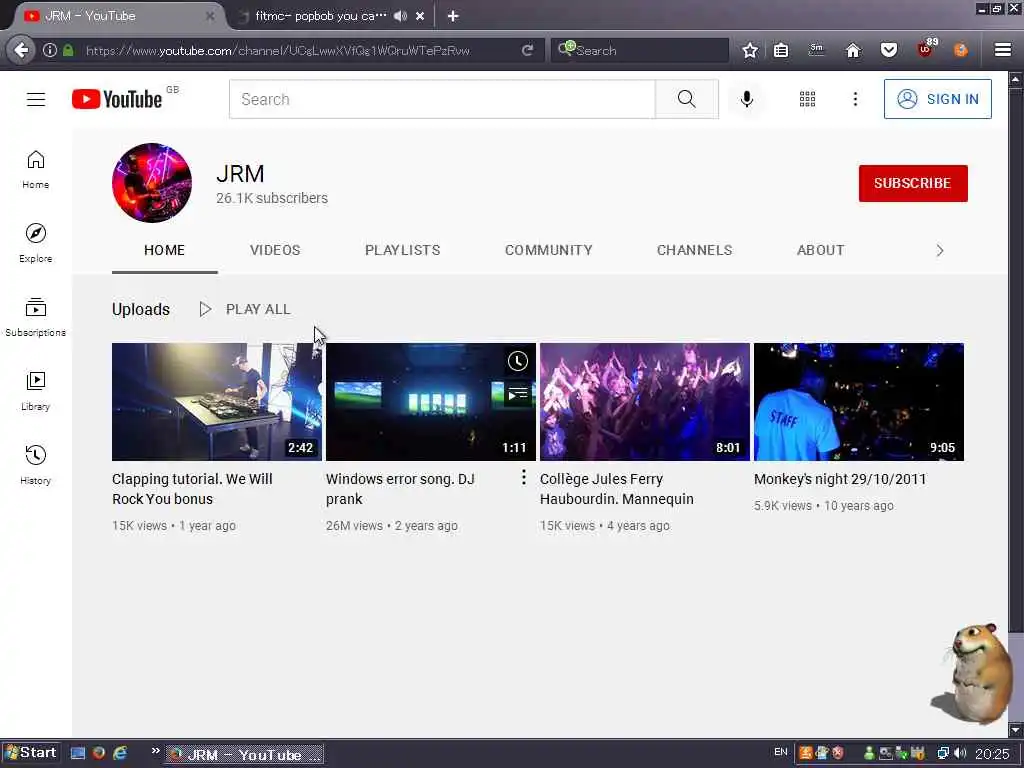
Task: Switch to the COMMUNITY tab
Action: pyautogui.click(x=549, y=250)
